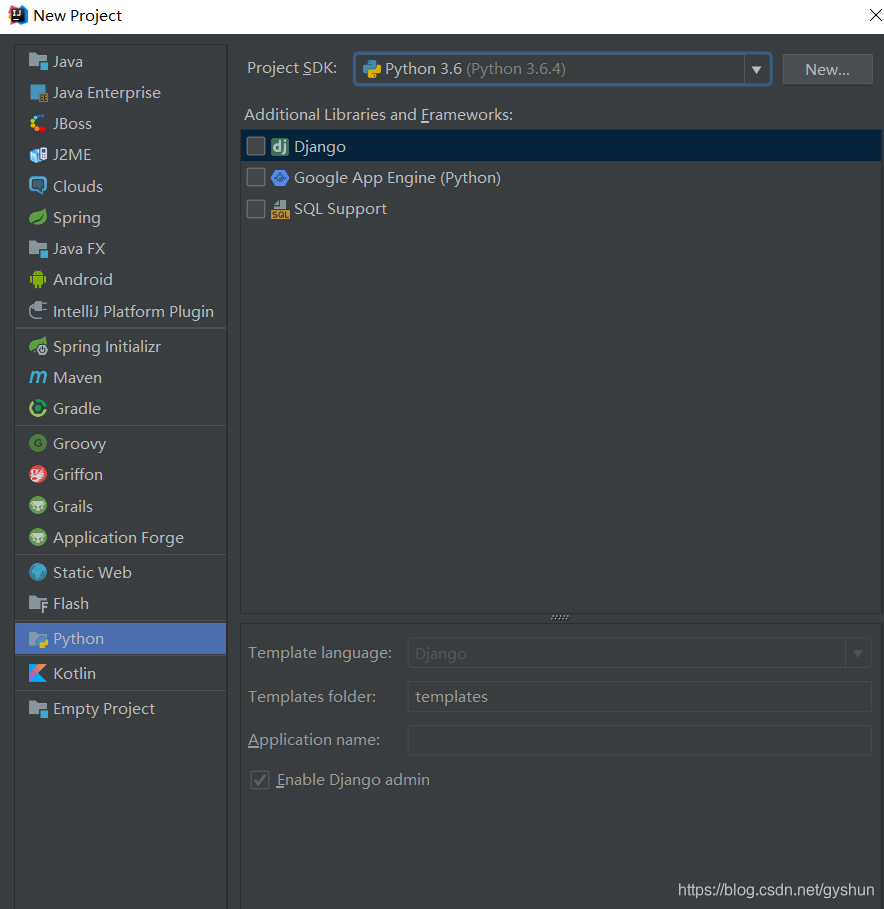Click the Application name input field
This screenshot has height=909, width=884.
click(x=639, y=740)
